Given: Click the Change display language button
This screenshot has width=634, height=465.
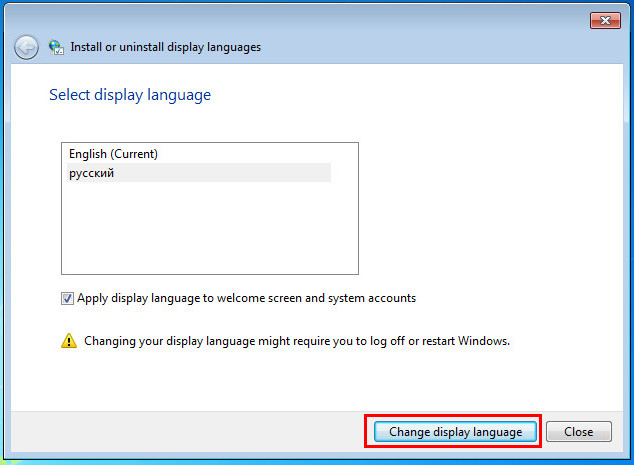Looking at the screenshot, I should 455,432.
